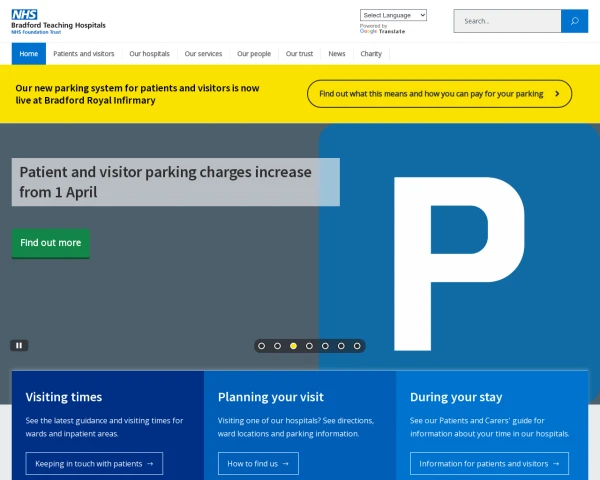The height and width of the screenshot is (480, 600).
Task: Open the Select Language dropdown
Action: pyautogui.click(x=393, y=15)
